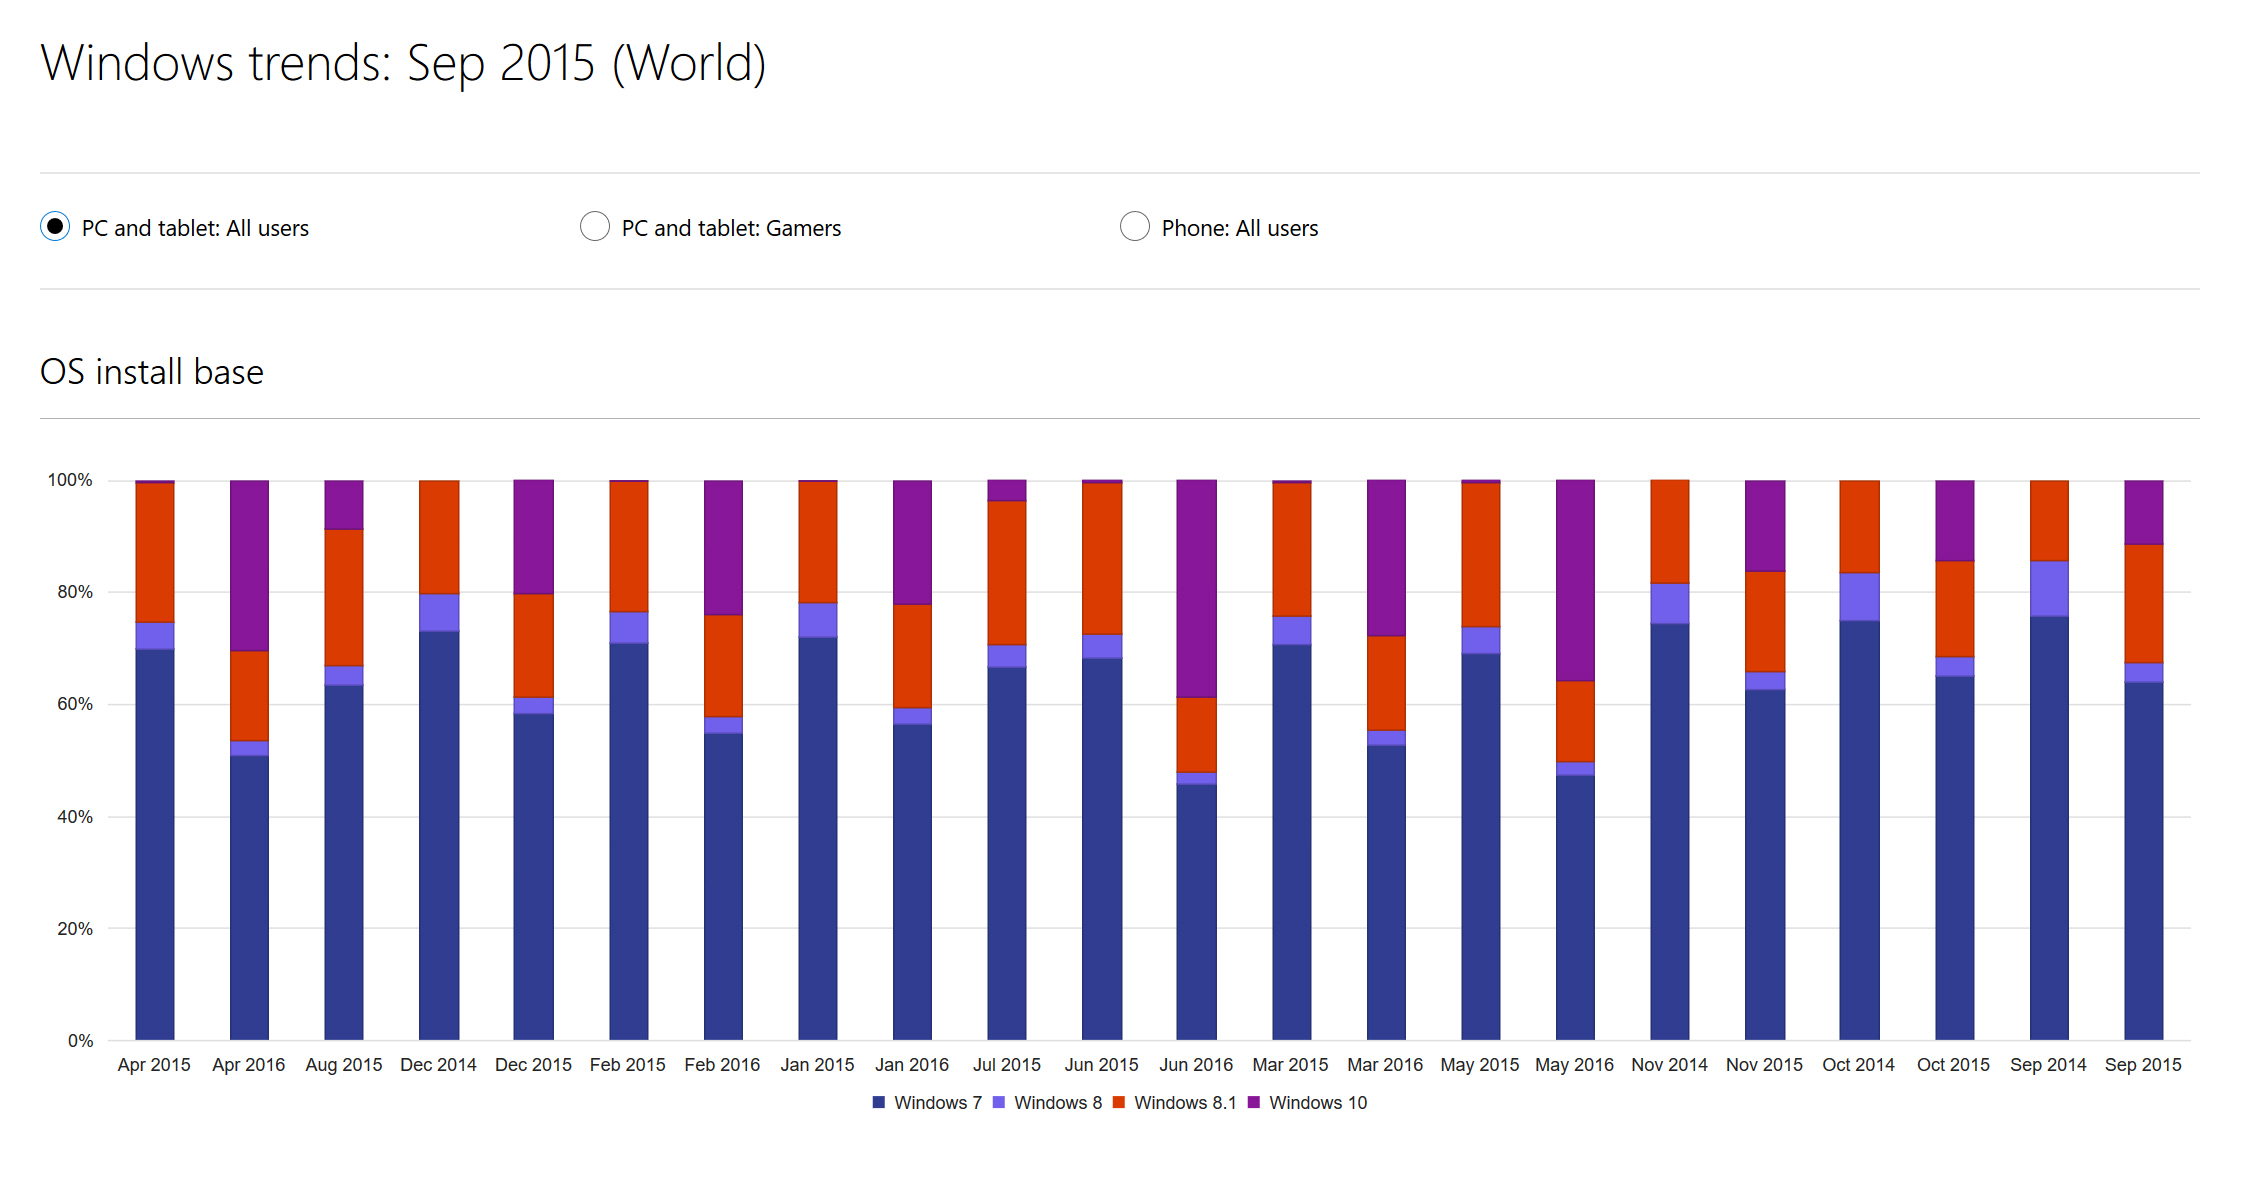This screenshot has width=2246, height=1180.
Task: Click Windows 10 segment of Apr 2016 bar
Action: [249, 565]
